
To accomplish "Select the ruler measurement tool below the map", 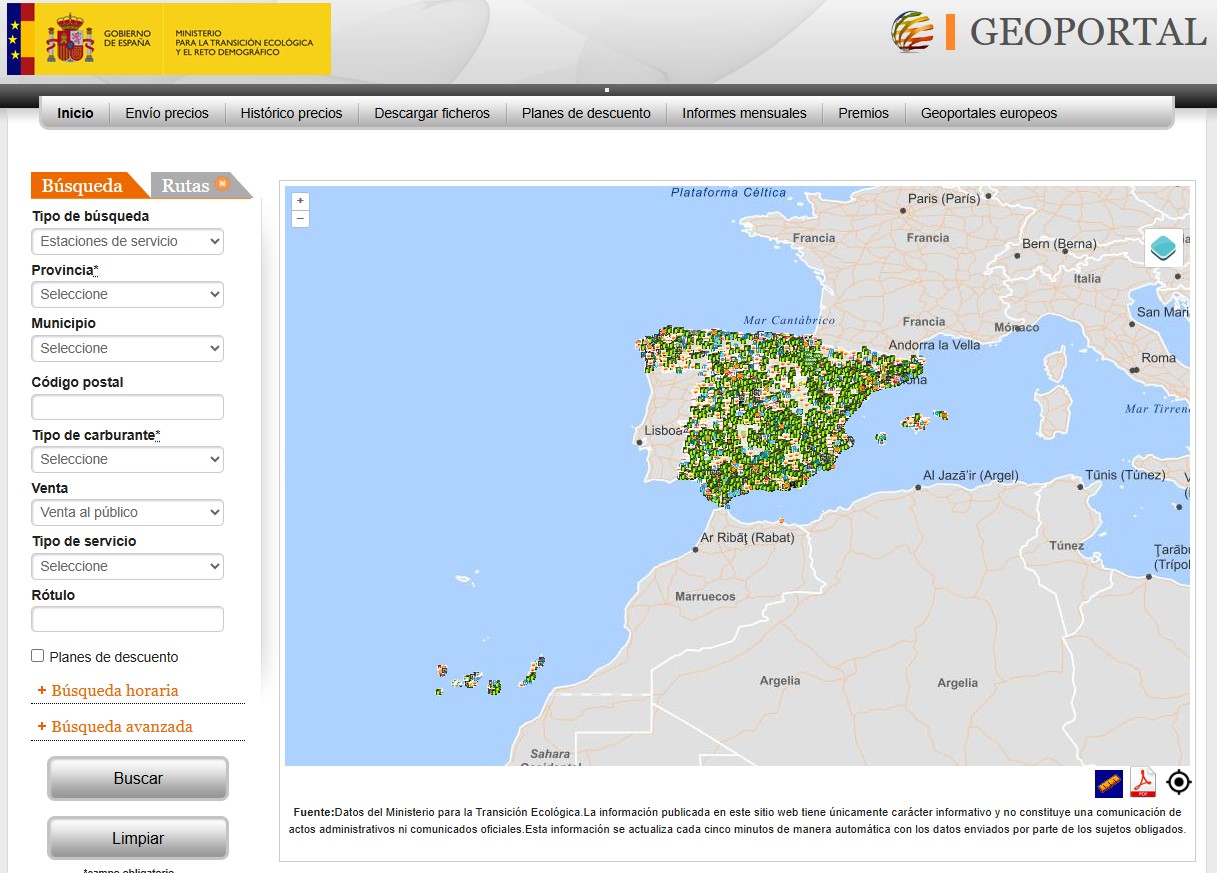I will coord(1108,784).
